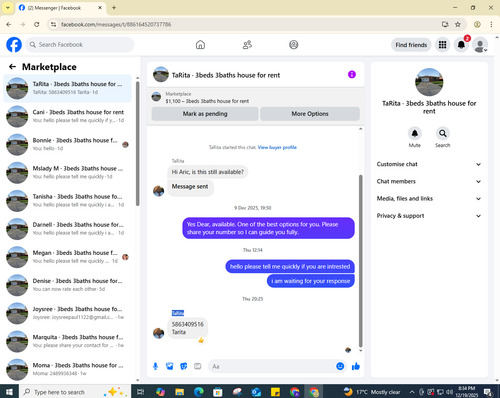Click the Windows search box
The height and width of the screenshot is (398, 500).
75,392
